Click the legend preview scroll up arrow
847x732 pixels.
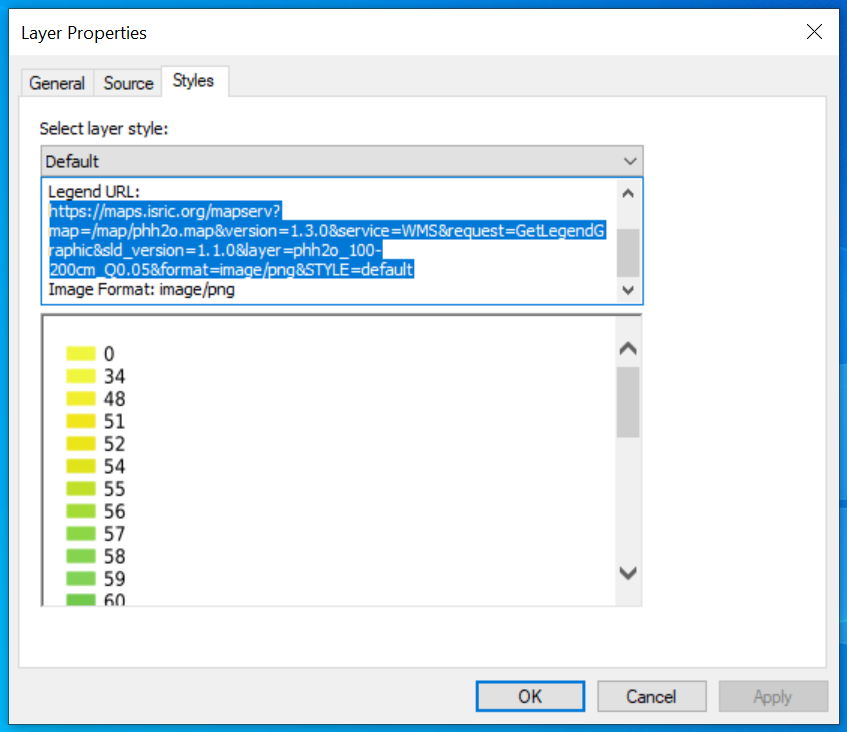coord(628,349)
